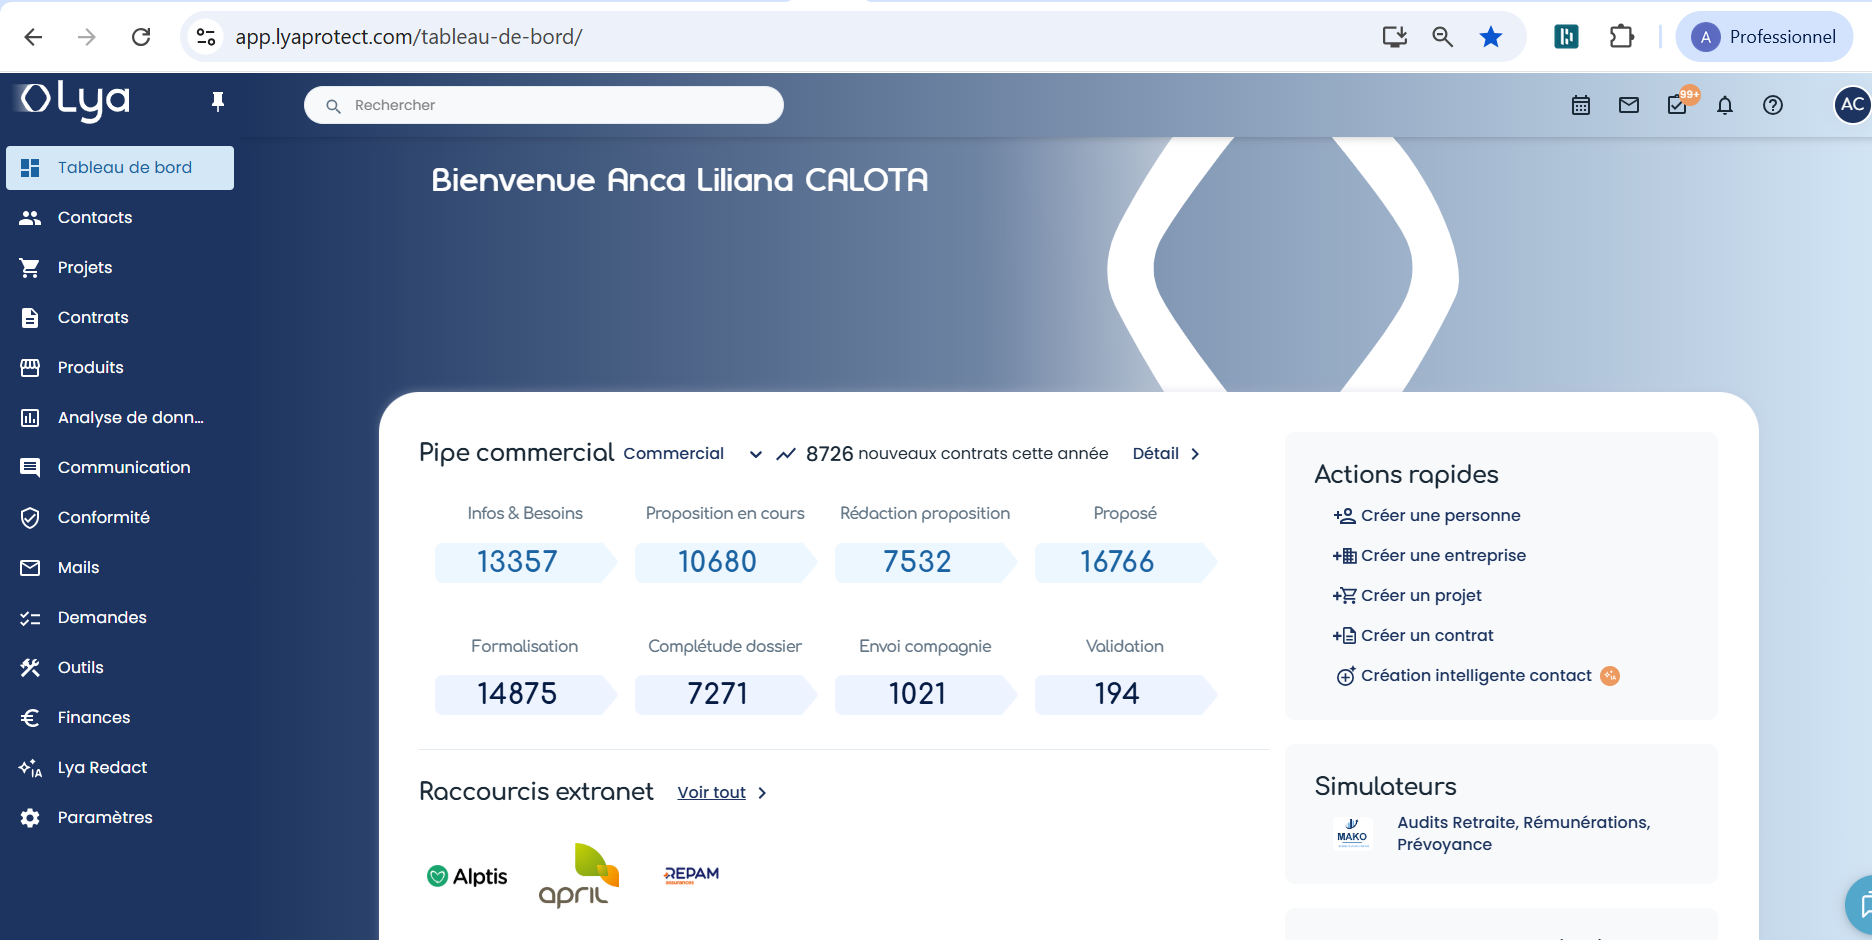The width and height of the screenshot is (1872, 940).
Task: Open the help question mark icon
Action: pos(1772,105)
